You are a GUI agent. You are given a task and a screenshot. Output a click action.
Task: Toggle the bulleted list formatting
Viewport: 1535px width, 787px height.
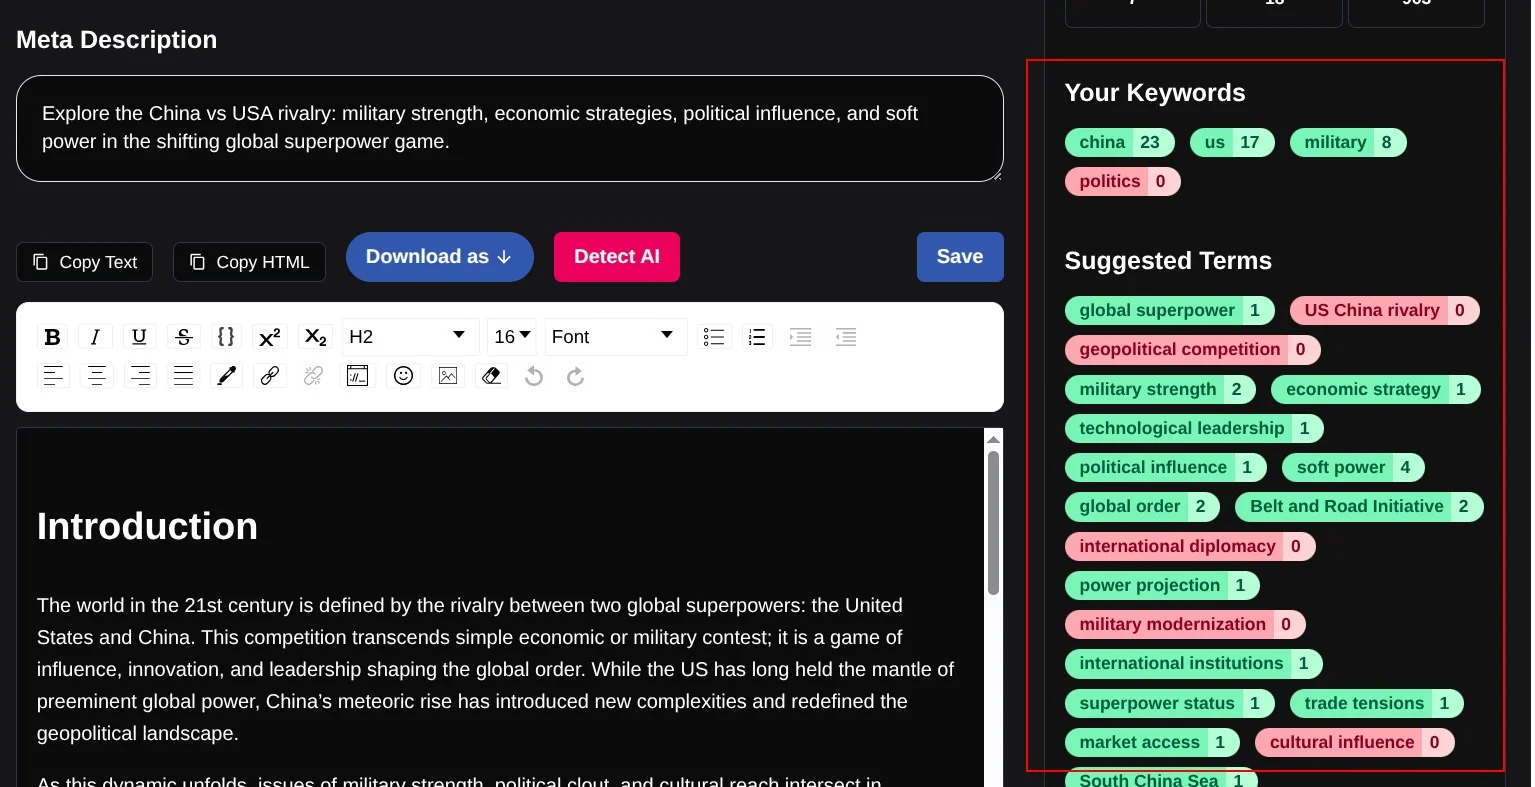[714, 337]
